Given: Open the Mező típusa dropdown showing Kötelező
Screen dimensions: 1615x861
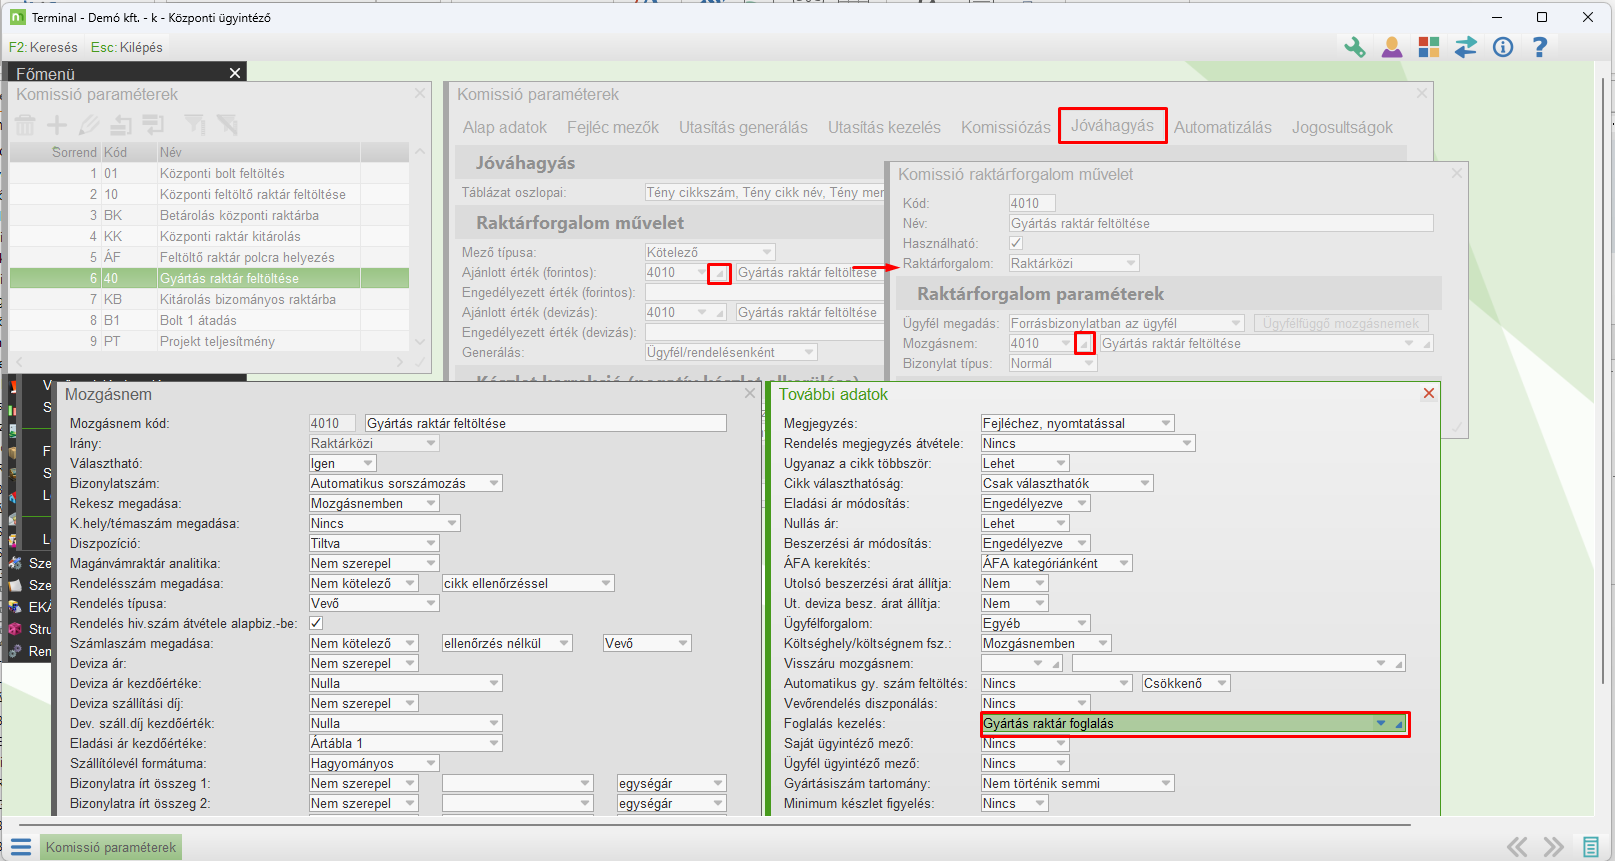Looking at the screenshot, I should coord(710,252).
